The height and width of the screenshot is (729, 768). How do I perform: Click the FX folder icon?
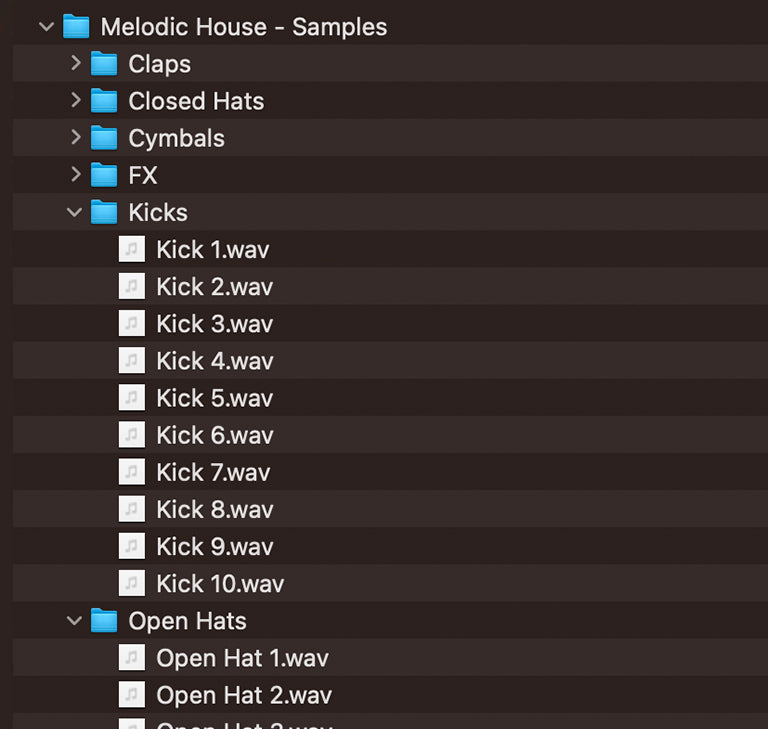click(104, 175)
